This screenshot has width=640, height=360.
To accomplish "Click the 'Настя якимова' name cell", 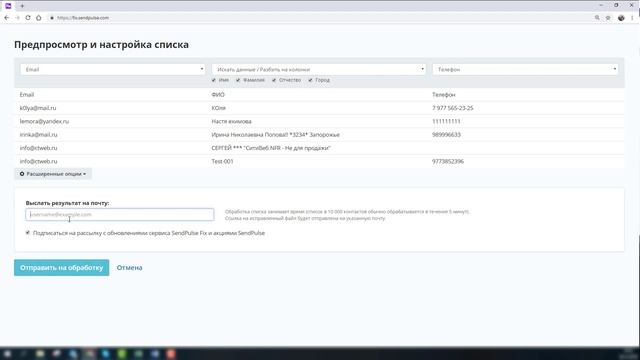I will 231,121.
